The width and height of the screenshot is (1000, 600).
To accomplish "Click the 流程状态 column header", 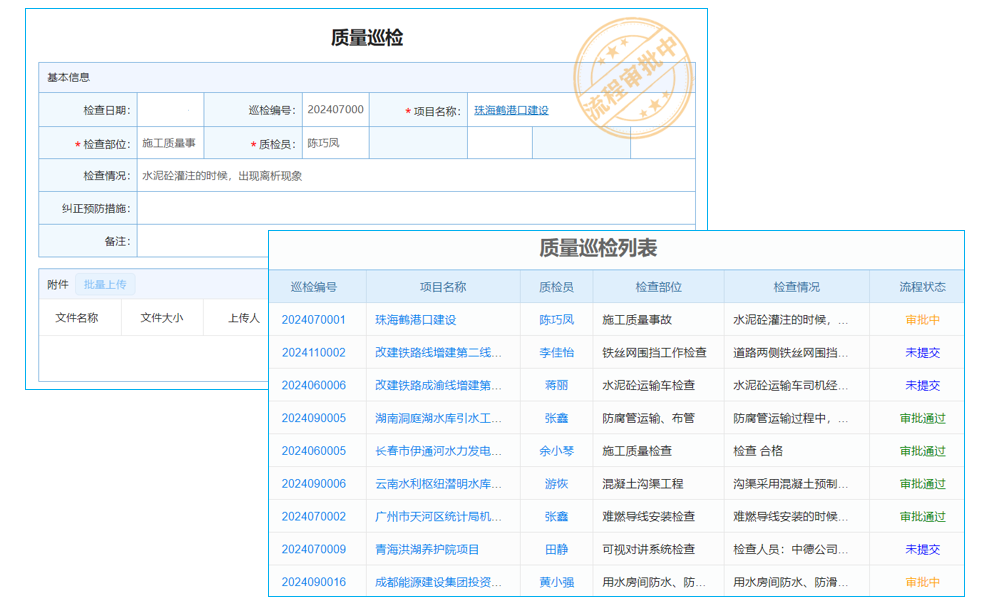I will pyautogui.click(x=923, y=286).
